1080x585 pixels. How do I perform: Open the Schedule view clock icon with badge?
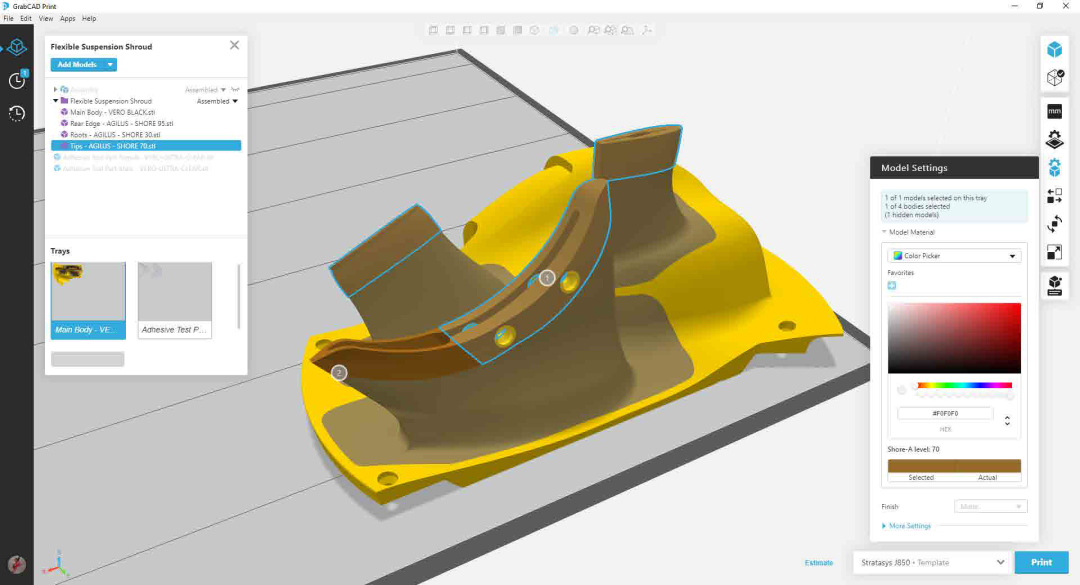point(17,80)
